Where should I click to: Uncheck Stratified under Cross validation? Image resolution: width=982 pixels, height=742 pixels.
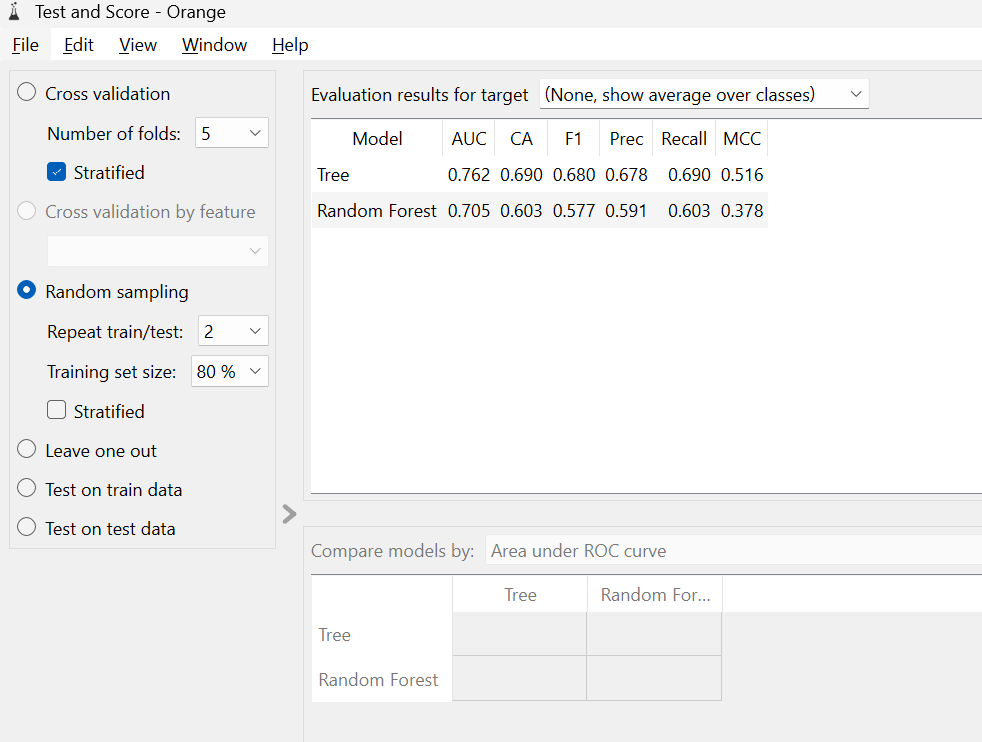56,172
